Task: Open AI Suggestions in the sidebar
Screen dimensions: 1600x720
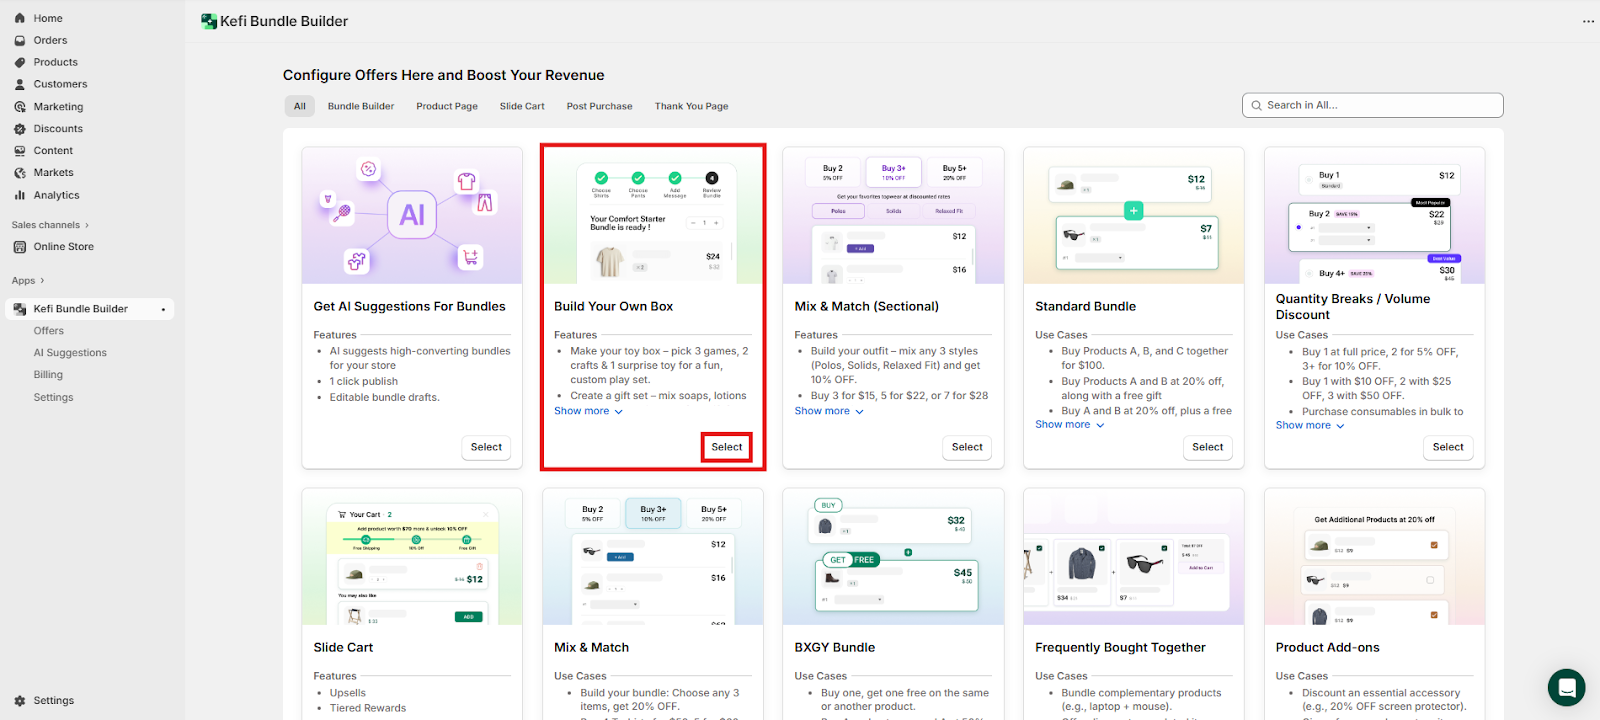Action: pyautogui.click(x=70, y=353)
